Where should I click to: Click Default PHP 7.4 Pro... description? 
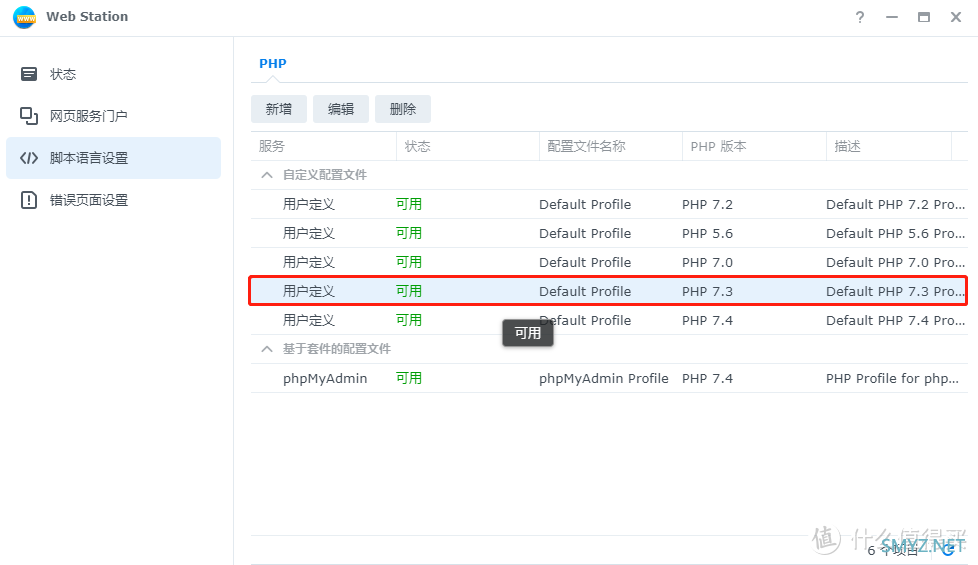pos(895,321)
